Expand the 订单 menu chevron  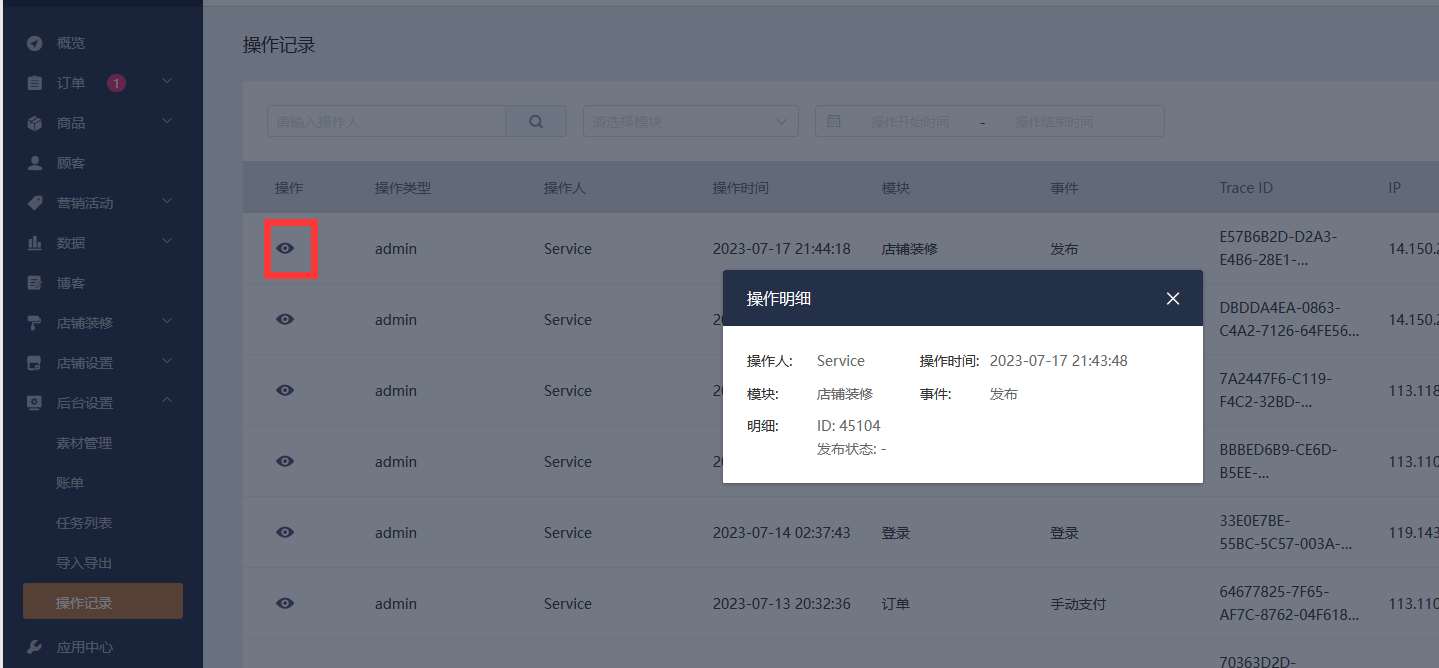(x=167, y=81)
